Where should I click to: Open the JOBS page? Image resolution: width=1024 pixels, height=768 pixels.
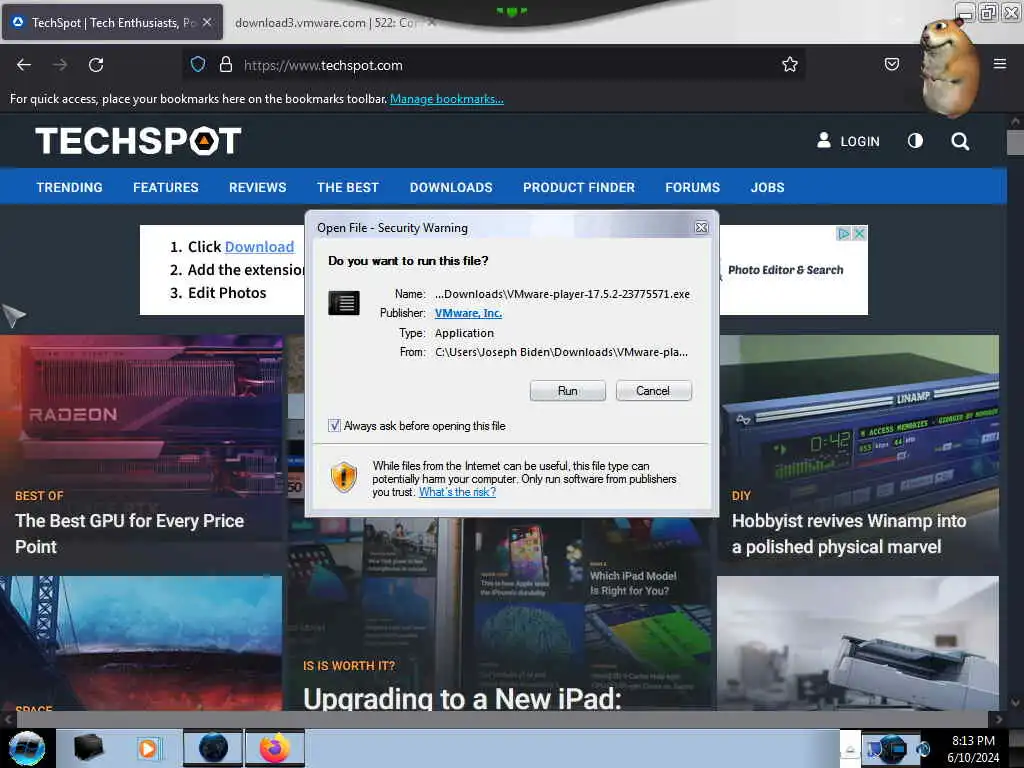[767, 187]
